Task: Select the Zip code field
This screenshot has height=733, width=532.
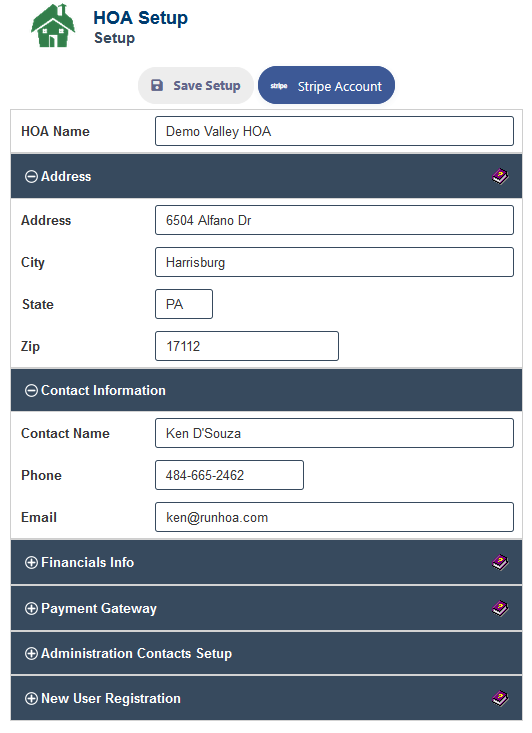Action: tap(247, 346)
